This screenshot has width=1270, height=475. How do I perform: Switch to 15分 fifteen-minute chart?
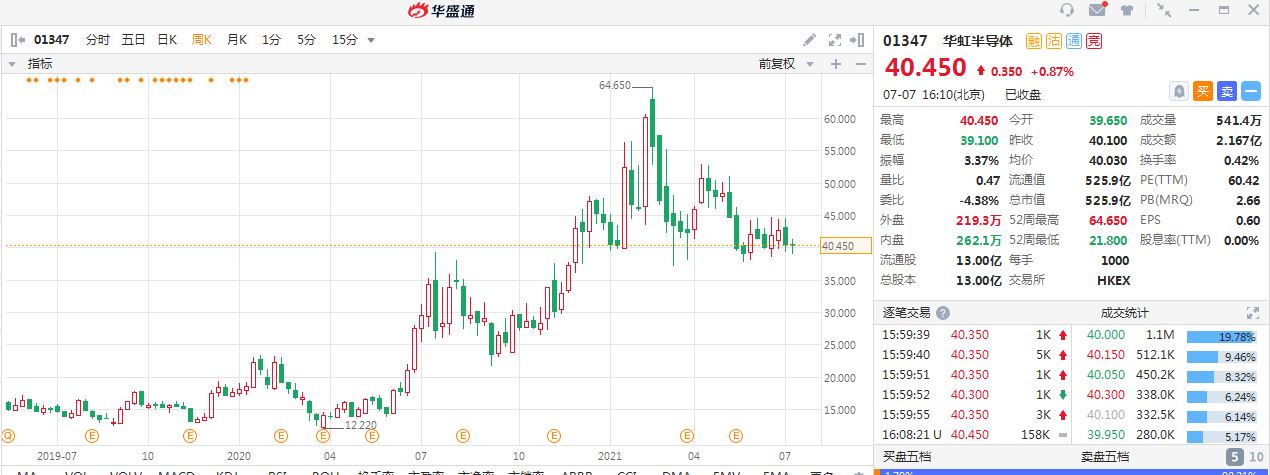345,40
